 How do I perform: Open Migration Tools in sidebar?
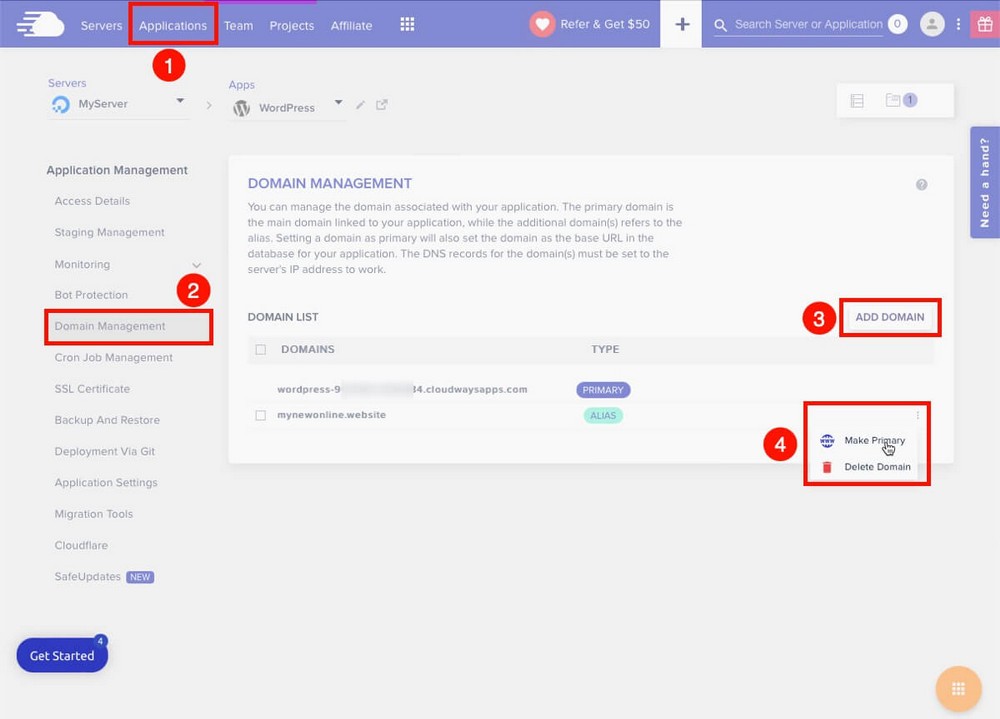pos(94,514)
